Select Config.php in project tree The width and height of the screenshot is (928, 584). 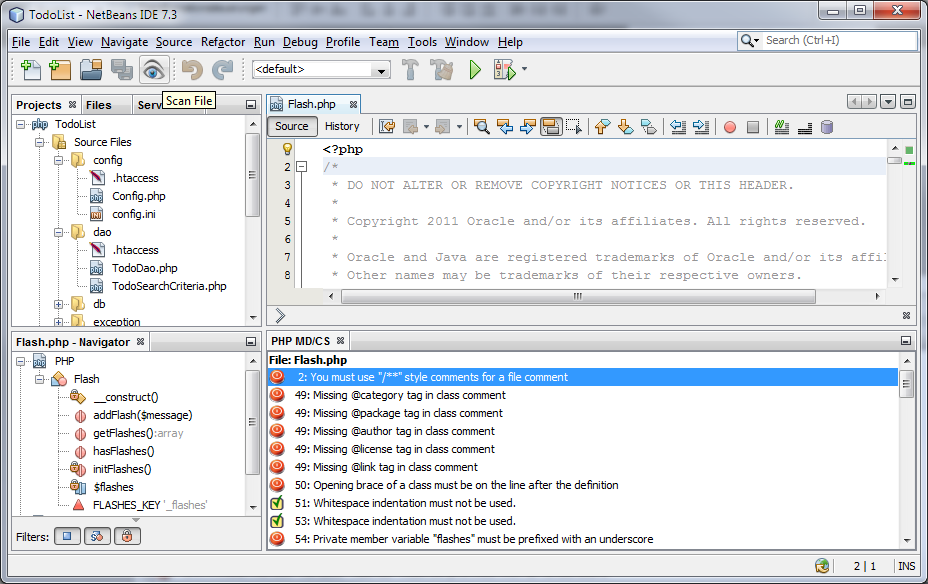(x=138, y=196)
